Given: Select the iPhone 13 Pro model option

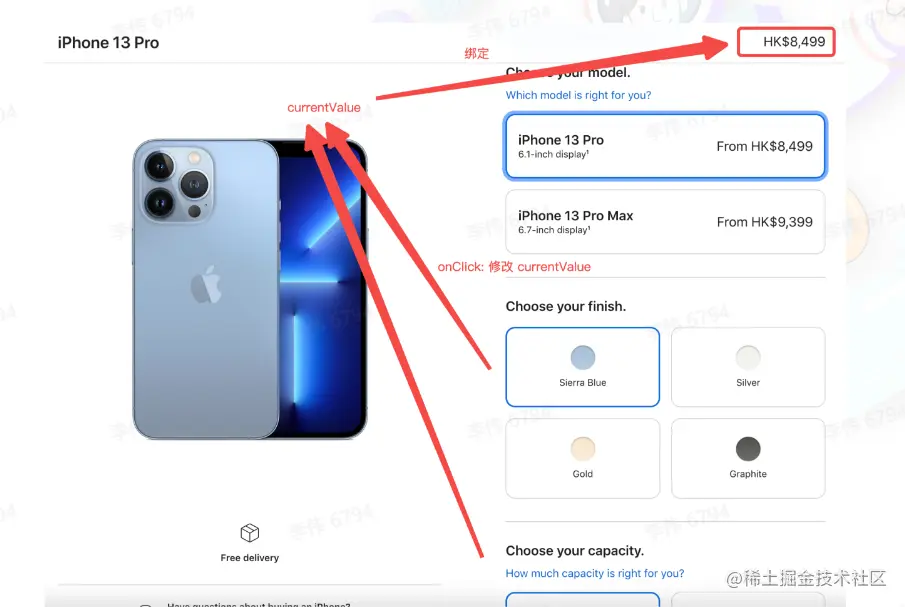Looking at the screenshot, I should pyautogui.click(x=665, y=146).
